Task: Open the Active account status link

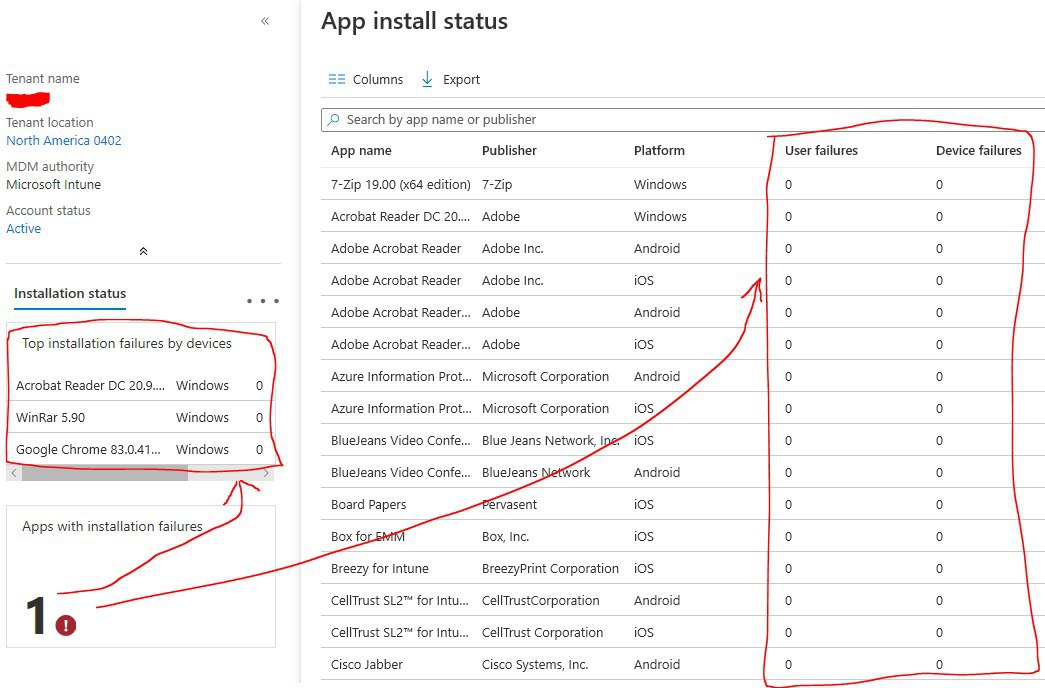Action: pos(23,229)
